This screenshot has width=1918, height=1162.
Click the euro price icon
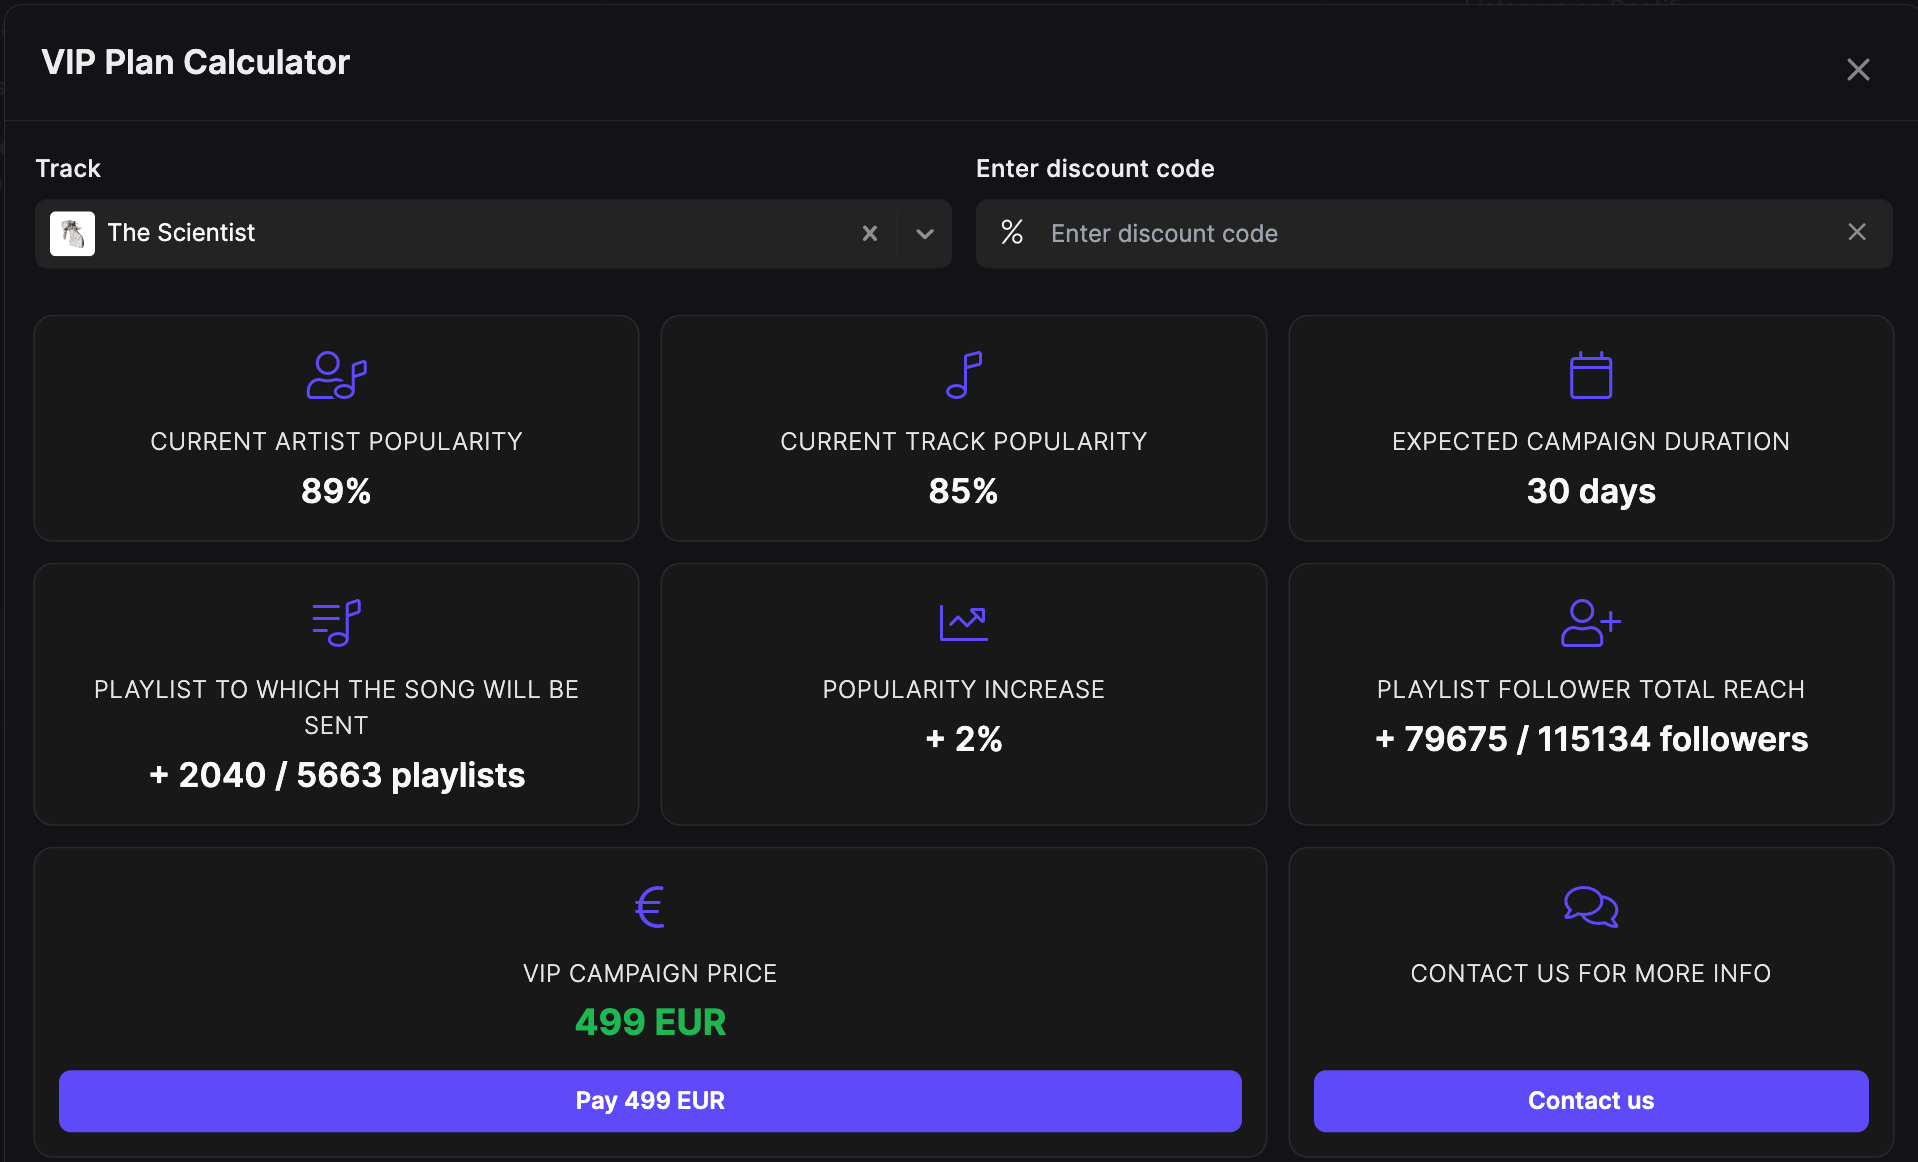650,907
